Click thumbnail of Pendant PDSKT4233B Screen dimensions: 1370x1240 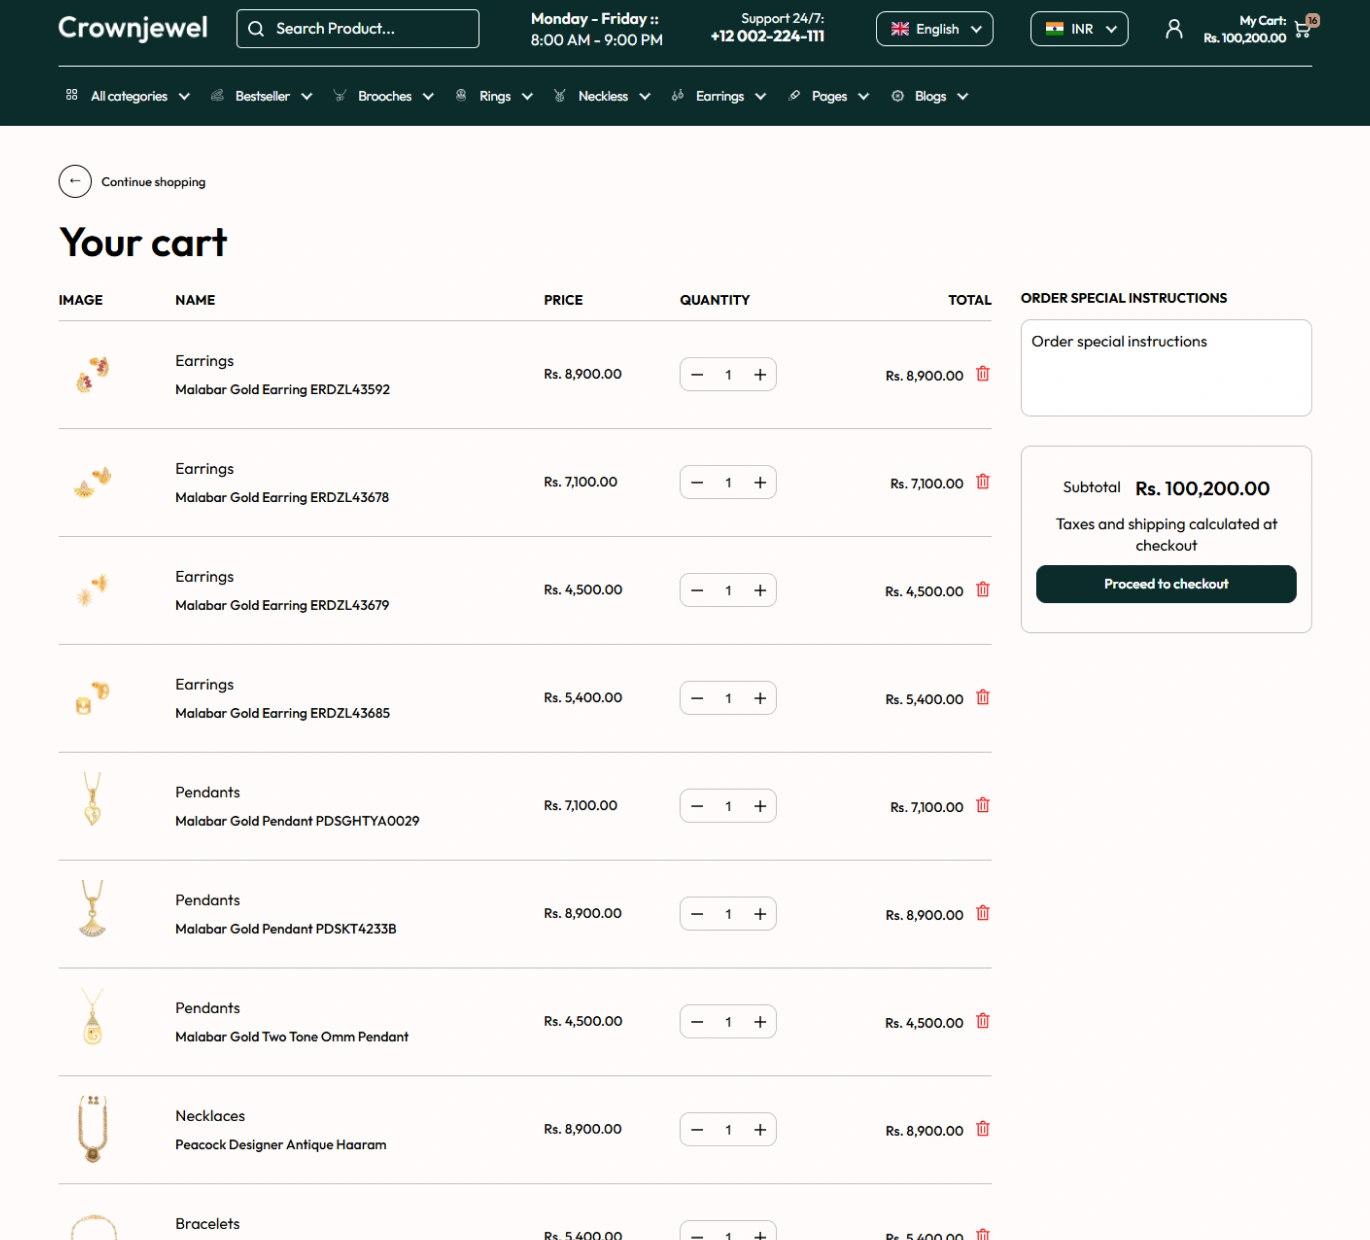(92, 908)
